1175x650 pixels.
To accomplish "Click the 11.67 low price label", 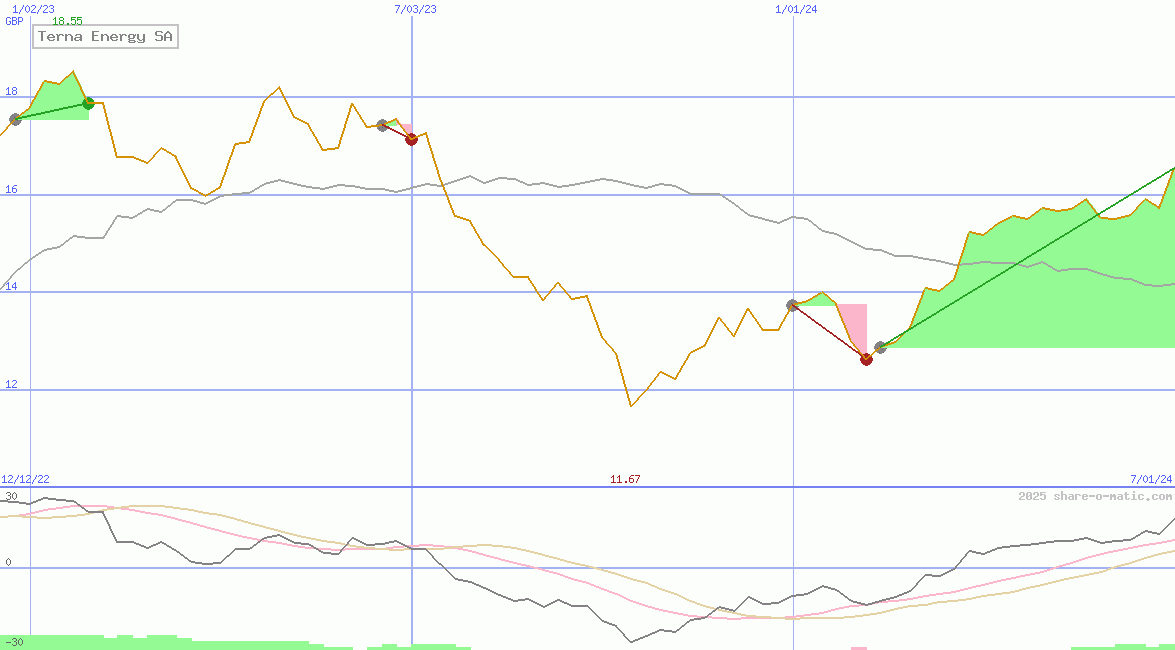I will 625,480.
